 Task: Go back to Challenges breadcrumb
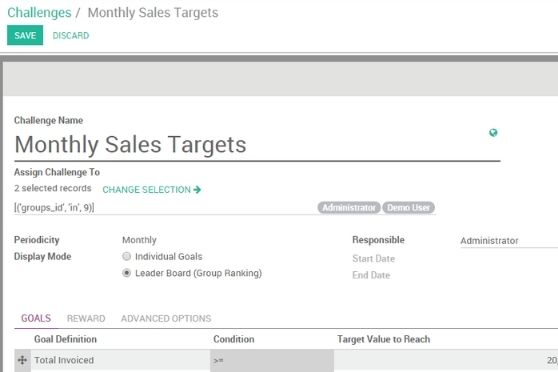coord(39,13)
